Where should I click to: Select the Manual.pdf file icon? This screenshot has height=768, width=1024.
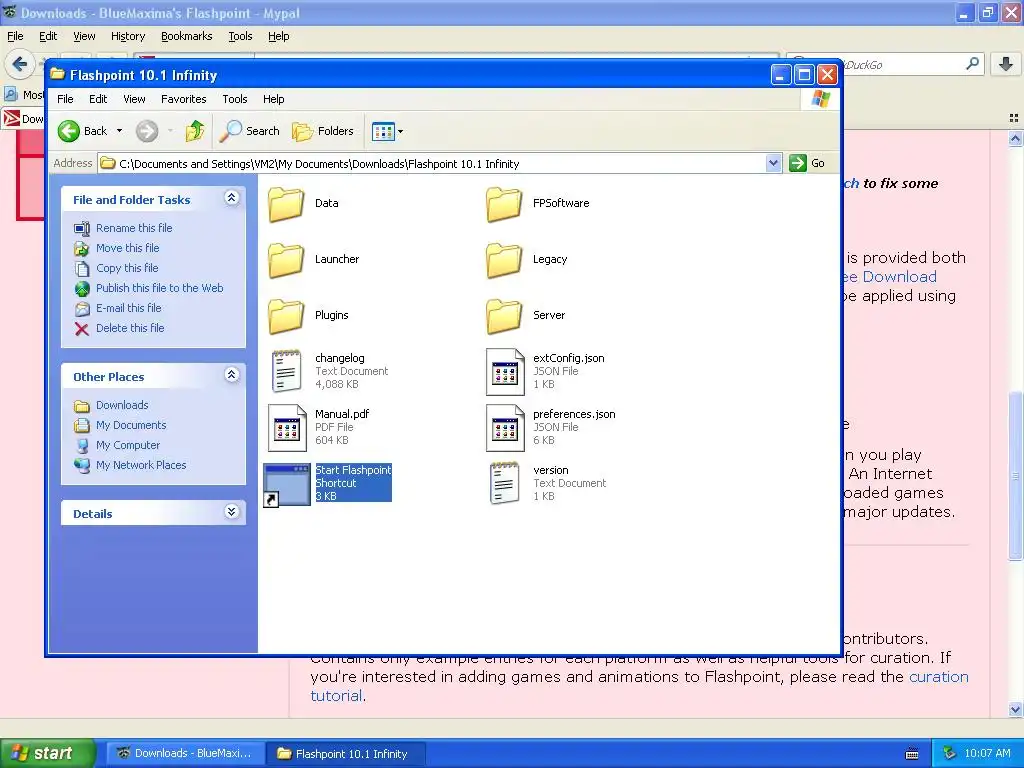287,428
